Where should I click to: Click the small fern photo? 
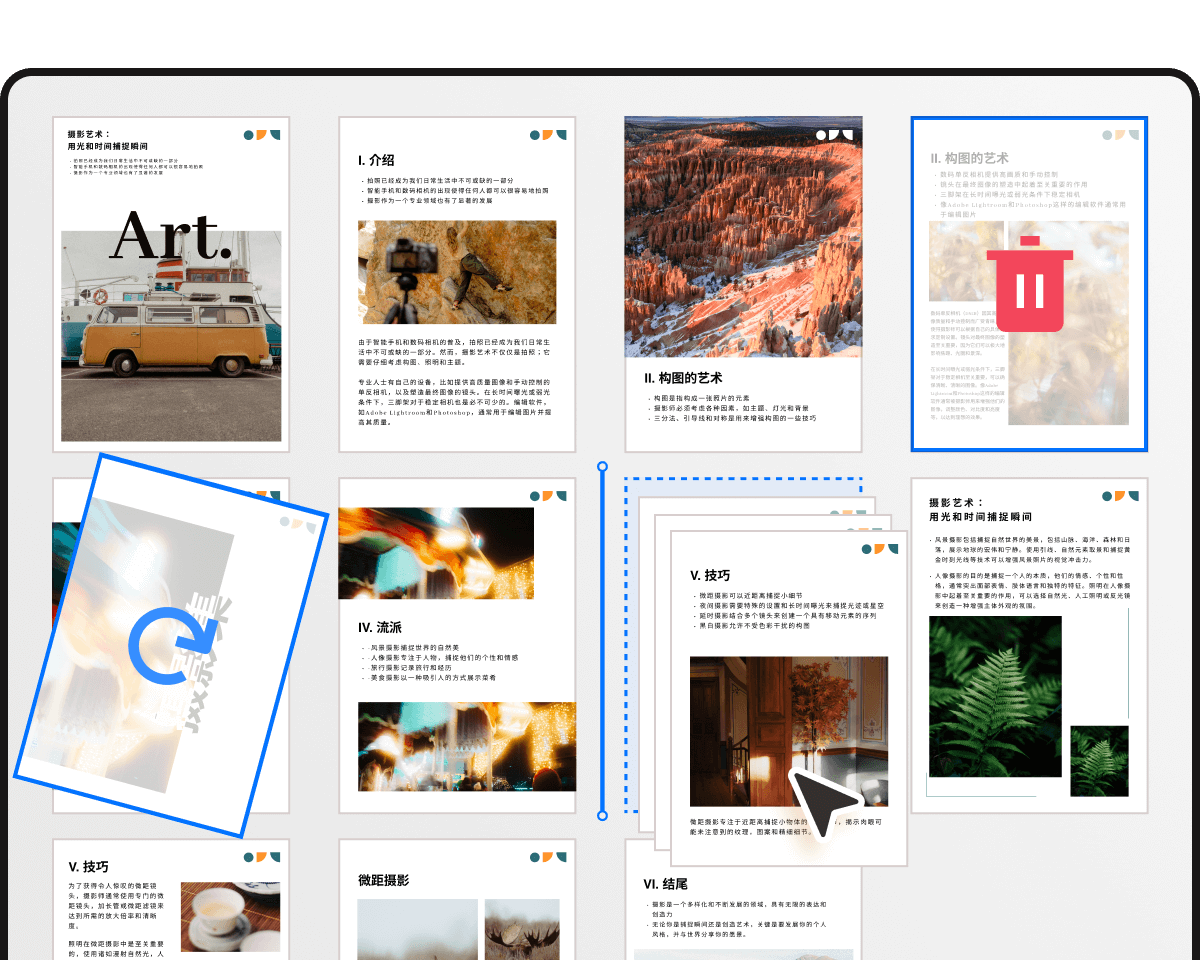tap(1099, 761)
